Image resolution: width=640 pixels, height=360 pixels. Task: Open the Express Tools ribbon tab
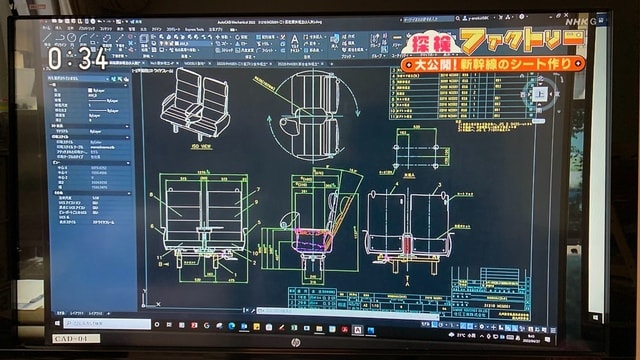pyautogui.click(x=194, y=29)
